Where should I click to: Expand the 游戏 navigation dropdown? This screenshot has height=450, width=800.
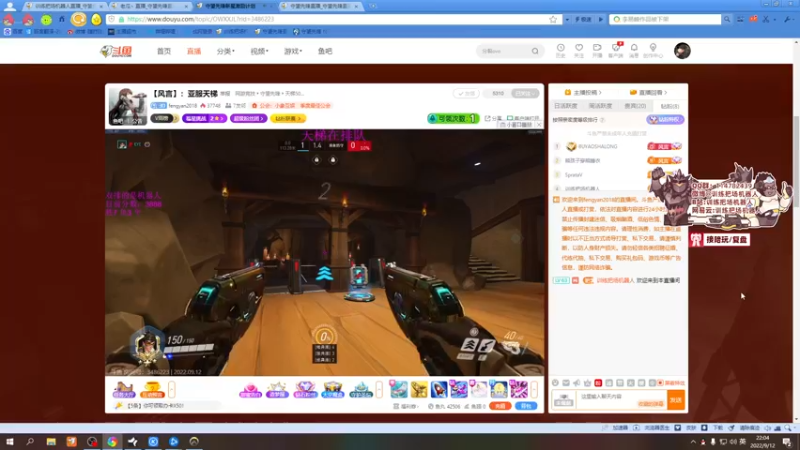coord(293,51)
